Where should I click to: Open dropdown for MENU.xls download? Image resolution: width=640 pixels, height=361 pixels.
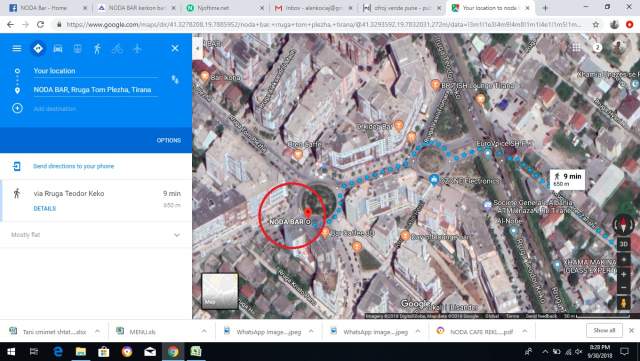point(204,331)
